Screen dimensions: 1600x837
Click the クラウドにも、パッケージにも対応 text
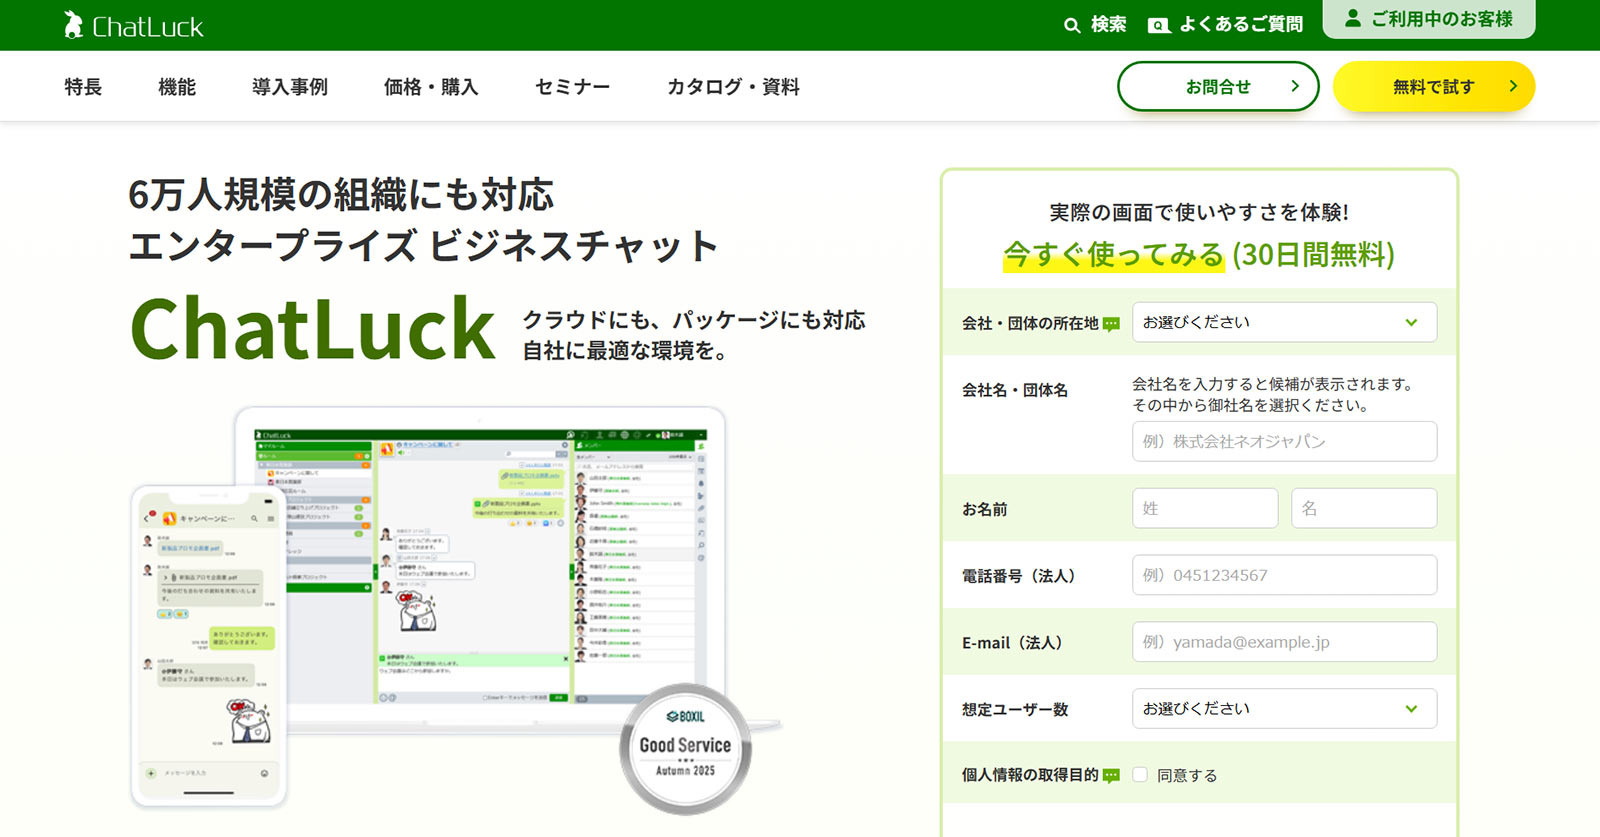(694, 320)
